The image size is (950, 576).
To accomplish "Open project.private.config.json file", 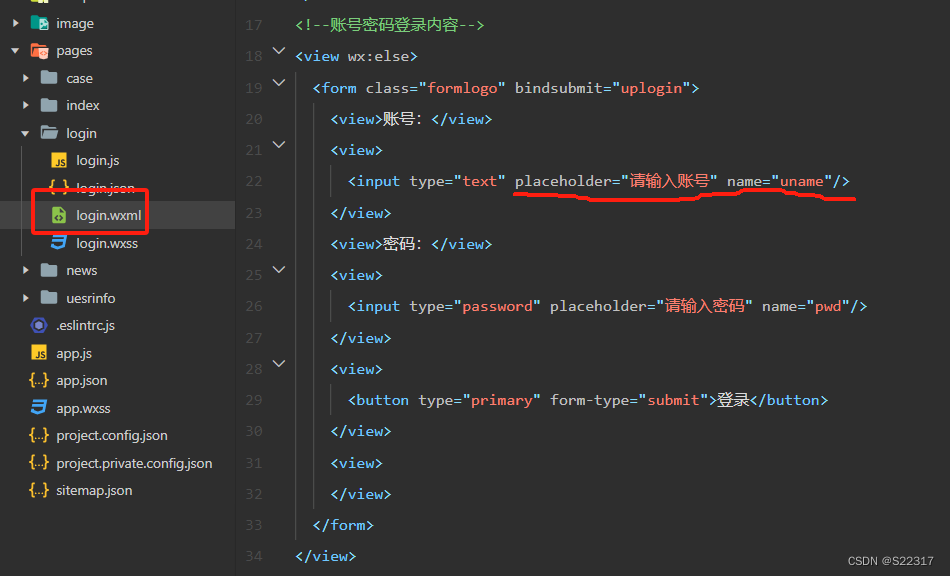I will coord(134,463).
